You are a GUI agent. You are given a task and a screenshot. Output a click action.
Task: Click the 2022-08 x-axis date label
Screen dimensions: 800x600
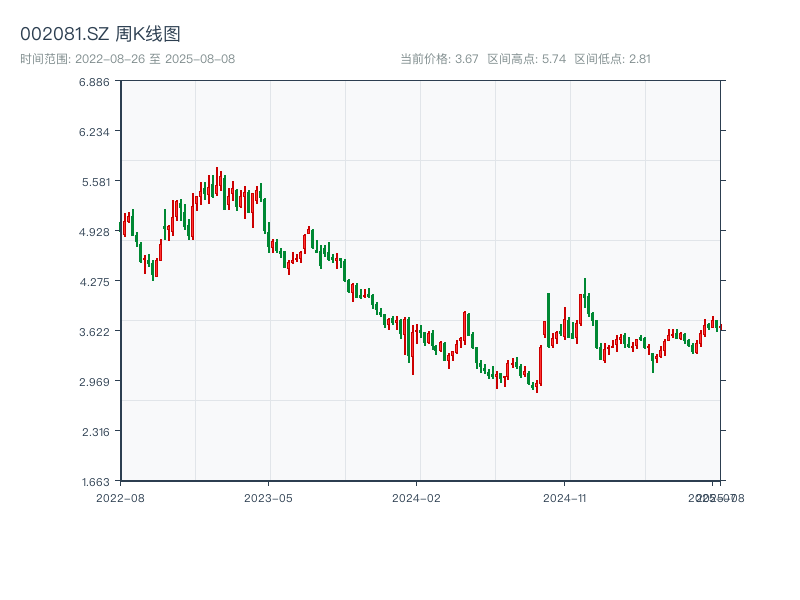[x=120, y=497]
